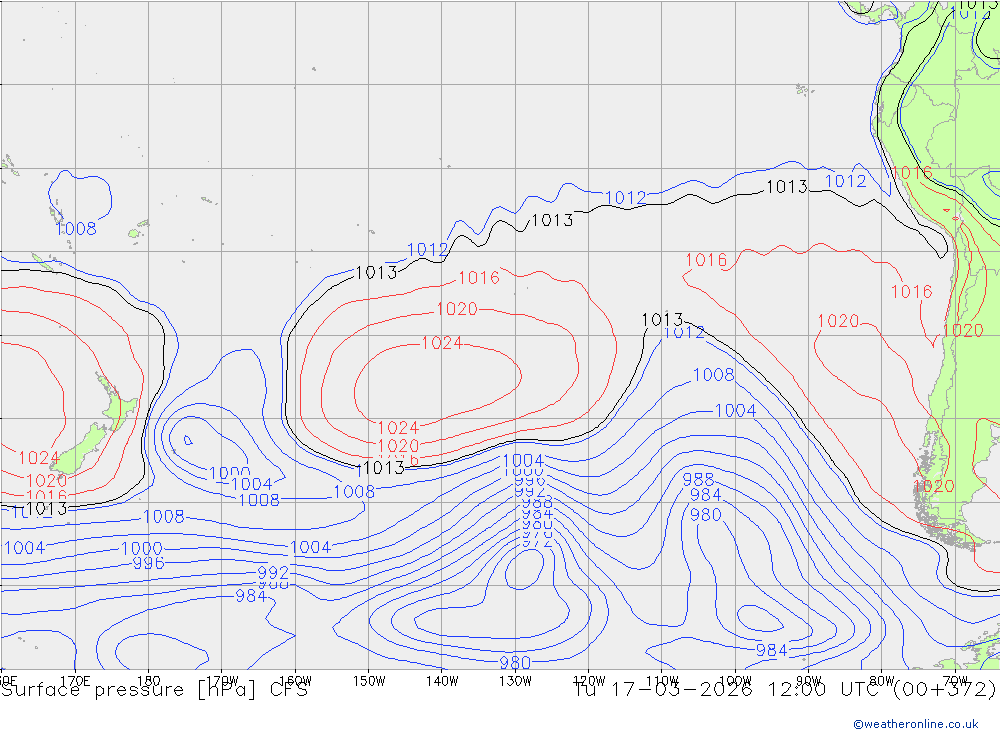This screenshot has width=1000, height=733.
Task: Click the 1008 label below the closed contour near 170E
Action: pyautogui.click(x=76, y=228)
